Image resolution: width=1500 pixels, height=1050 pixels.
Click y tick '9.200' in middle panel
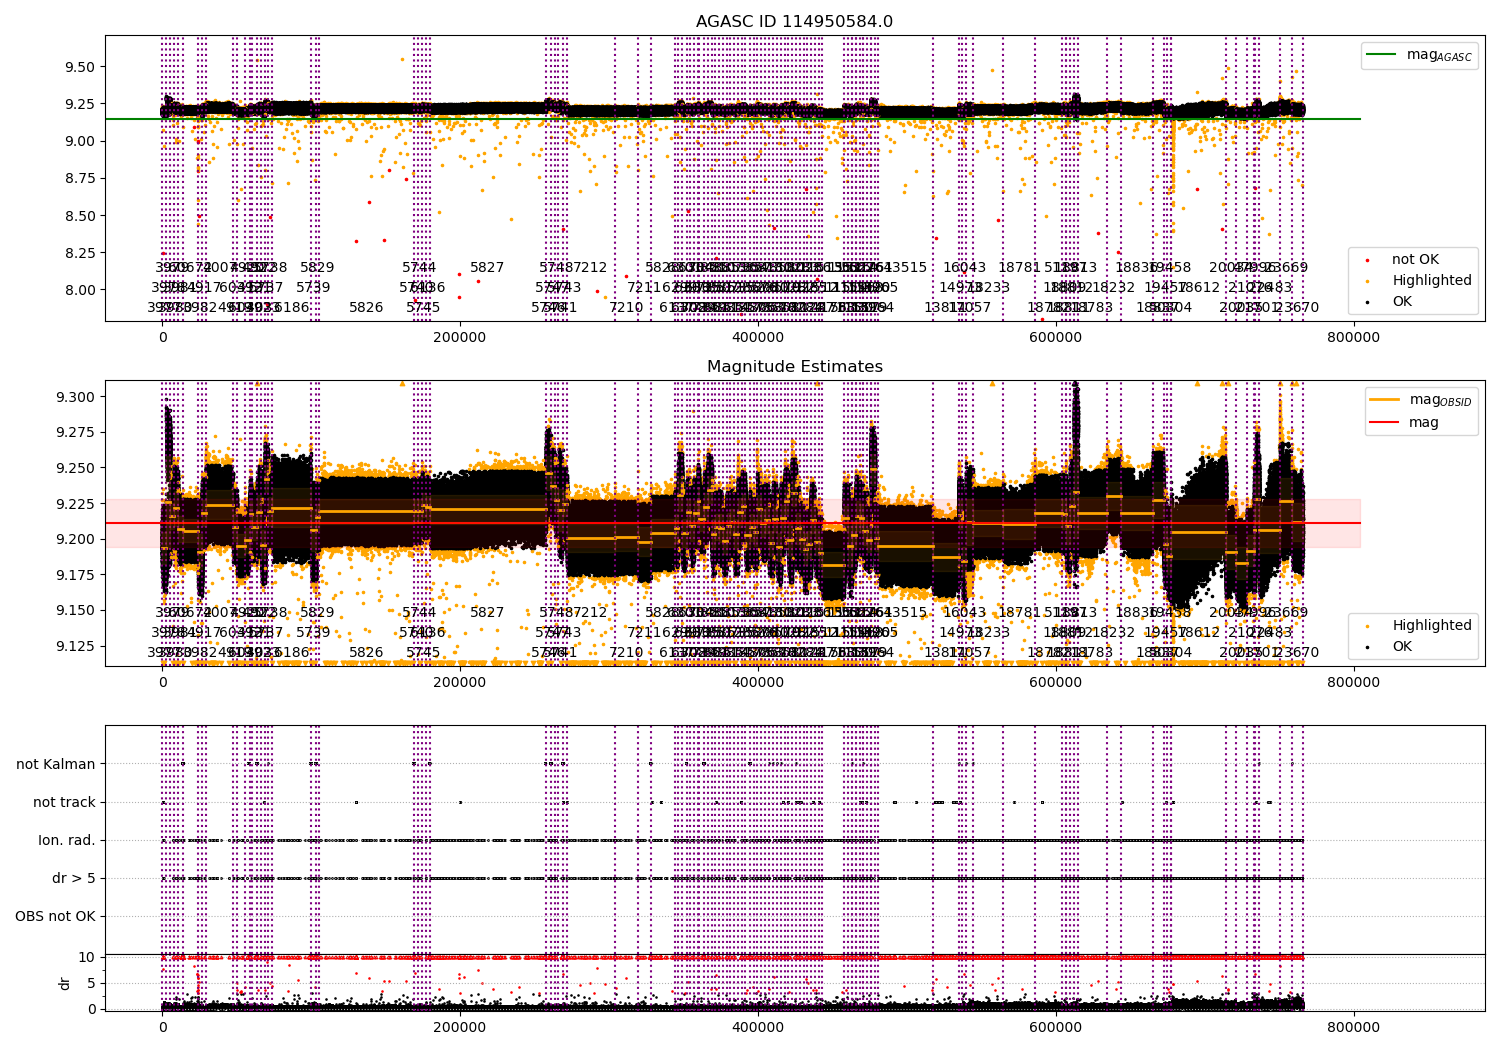coord(76,539)
